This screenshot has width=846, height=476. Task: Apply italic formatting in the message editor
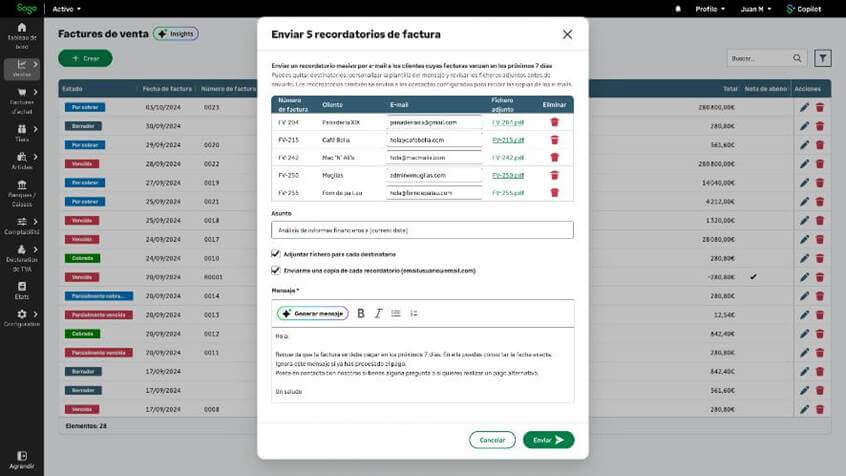click(x=378, y=313)
